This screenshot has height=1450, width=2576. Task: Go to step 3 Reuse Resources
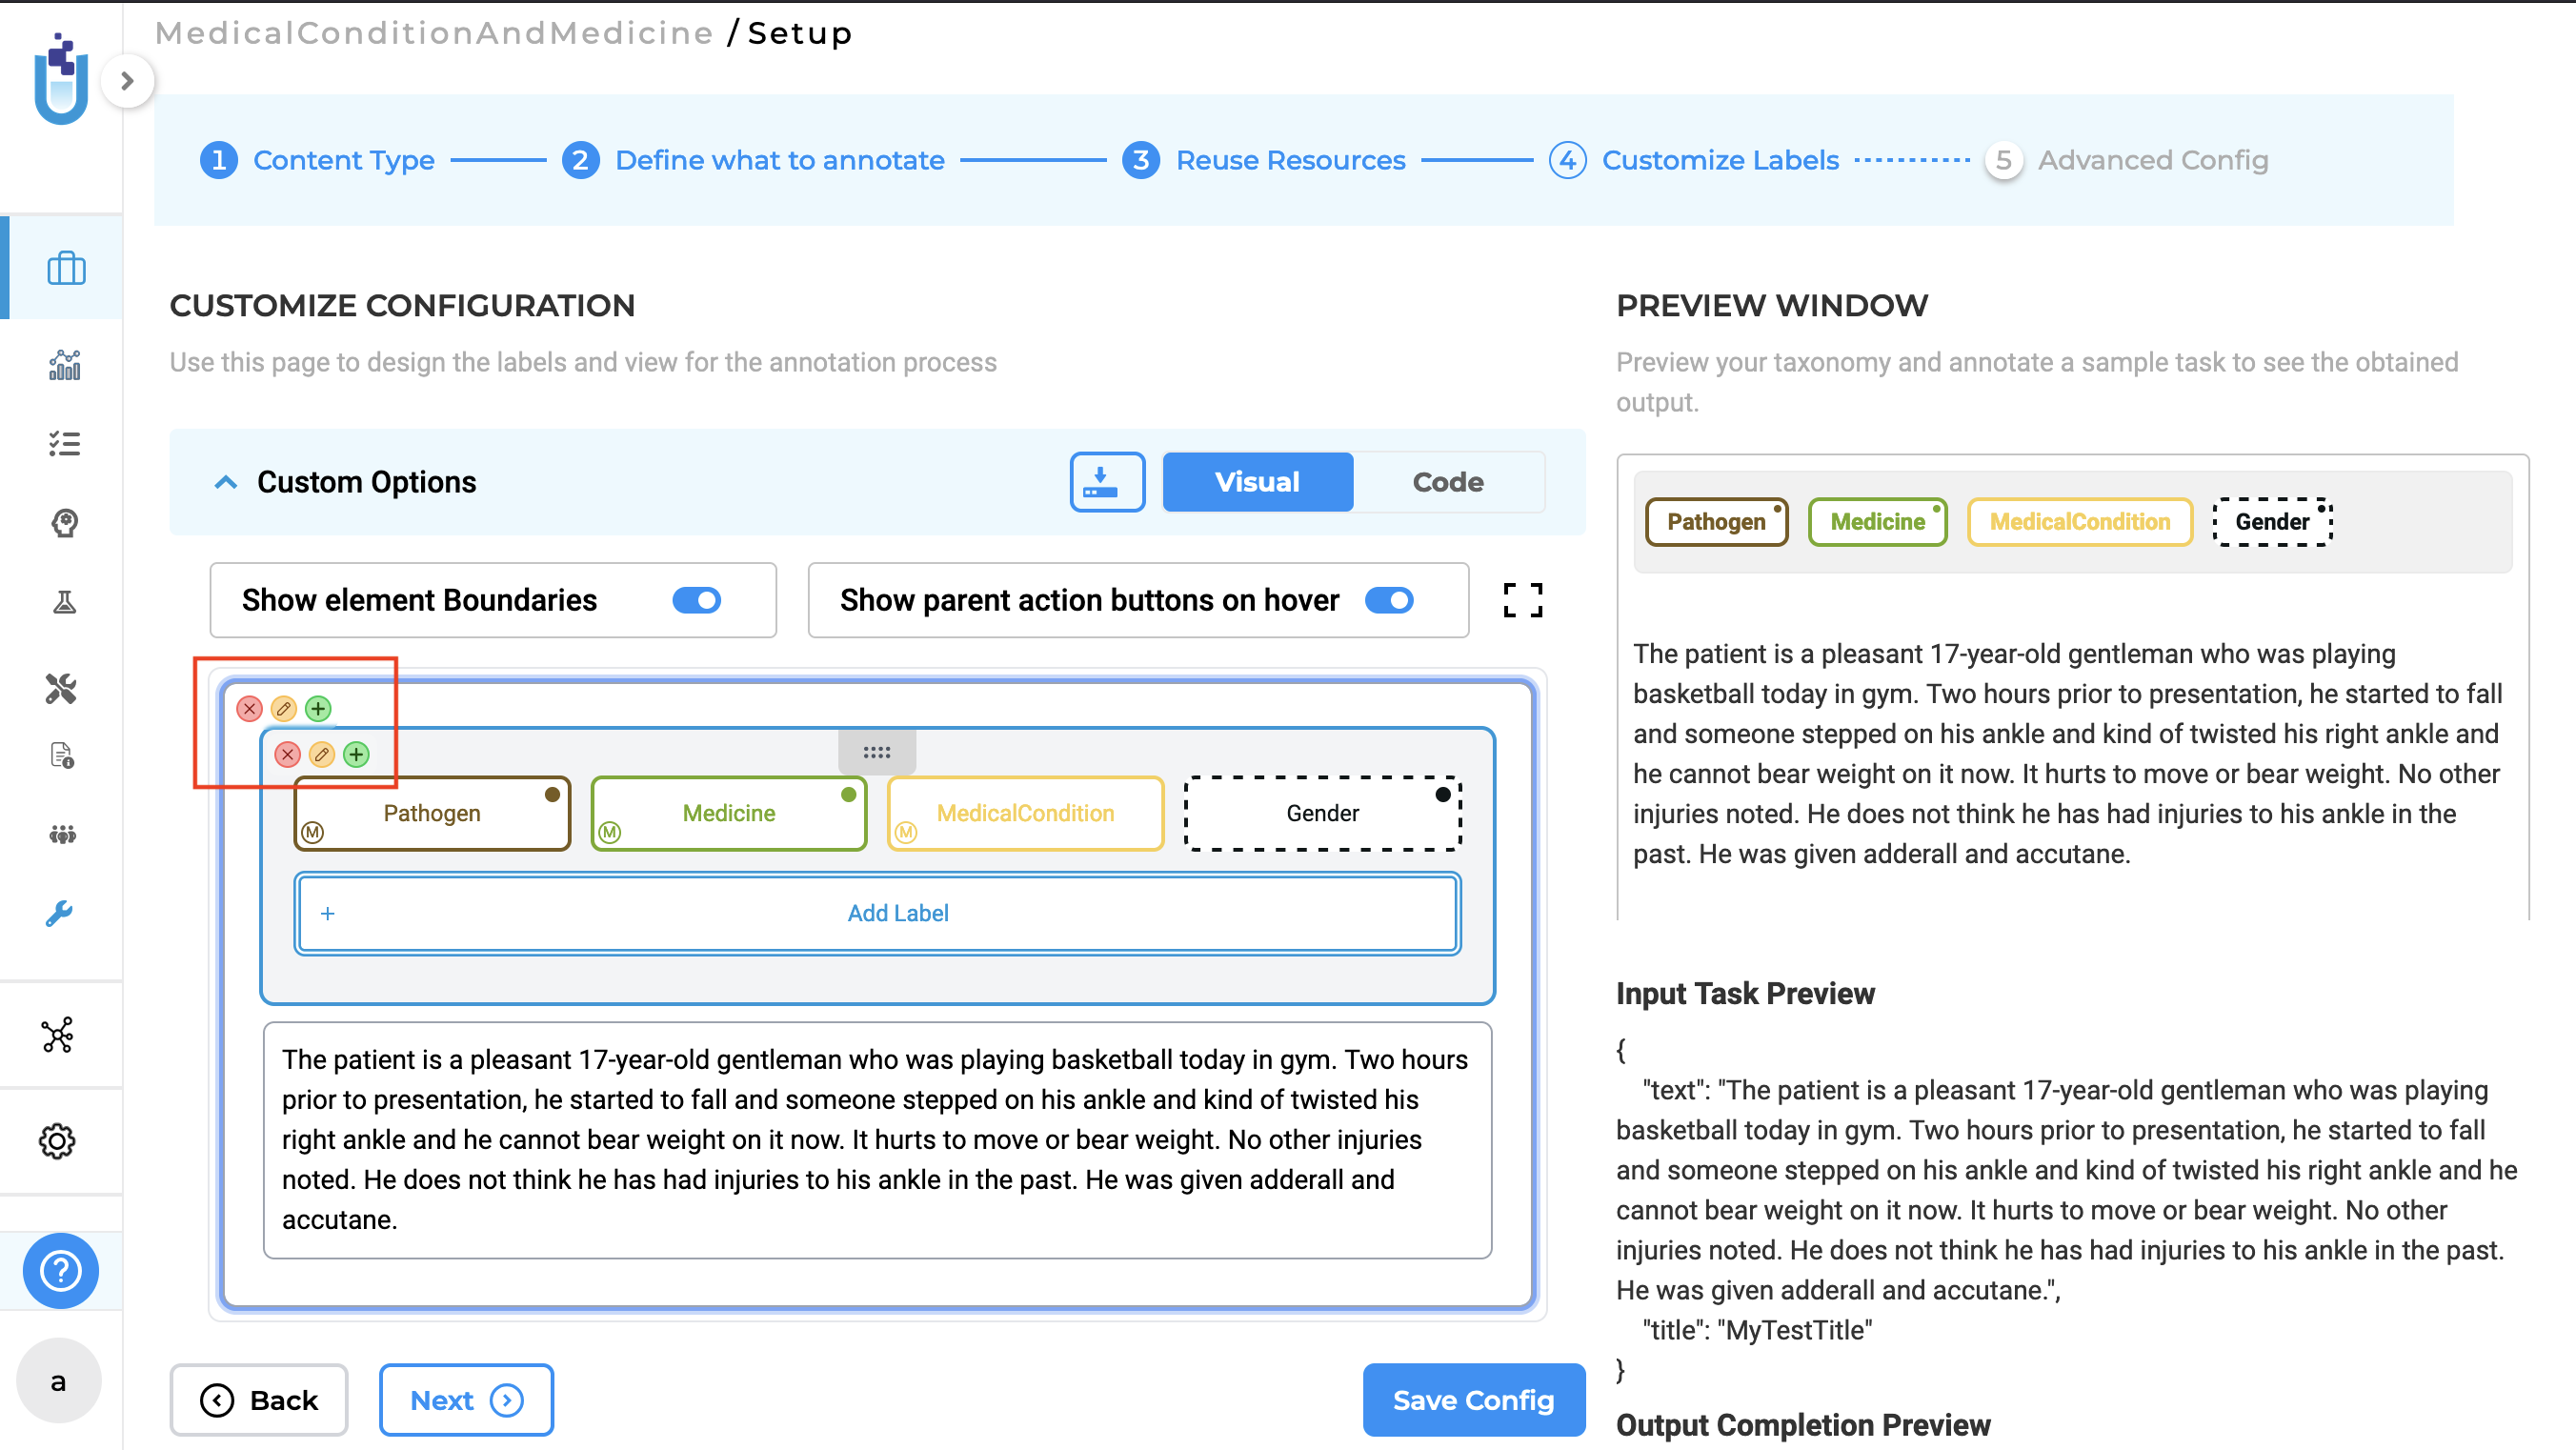point(1264,160)
